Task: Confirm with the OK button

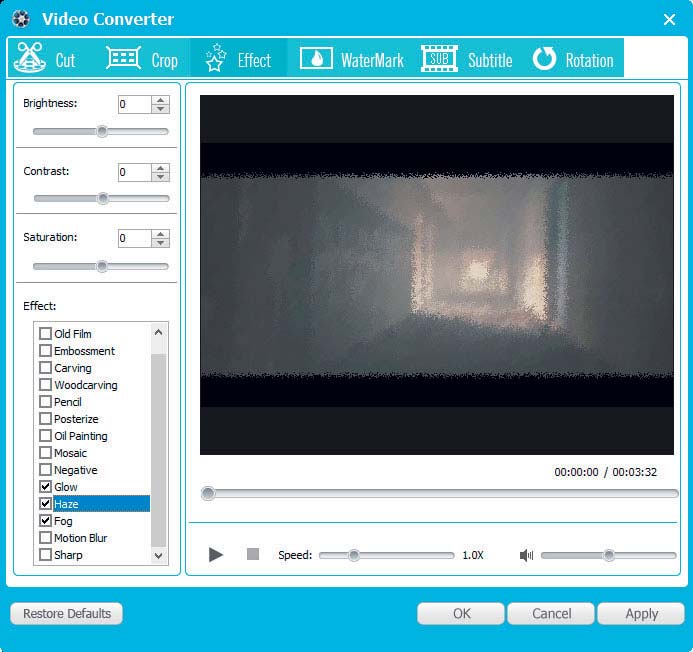Action: [461, 614]
